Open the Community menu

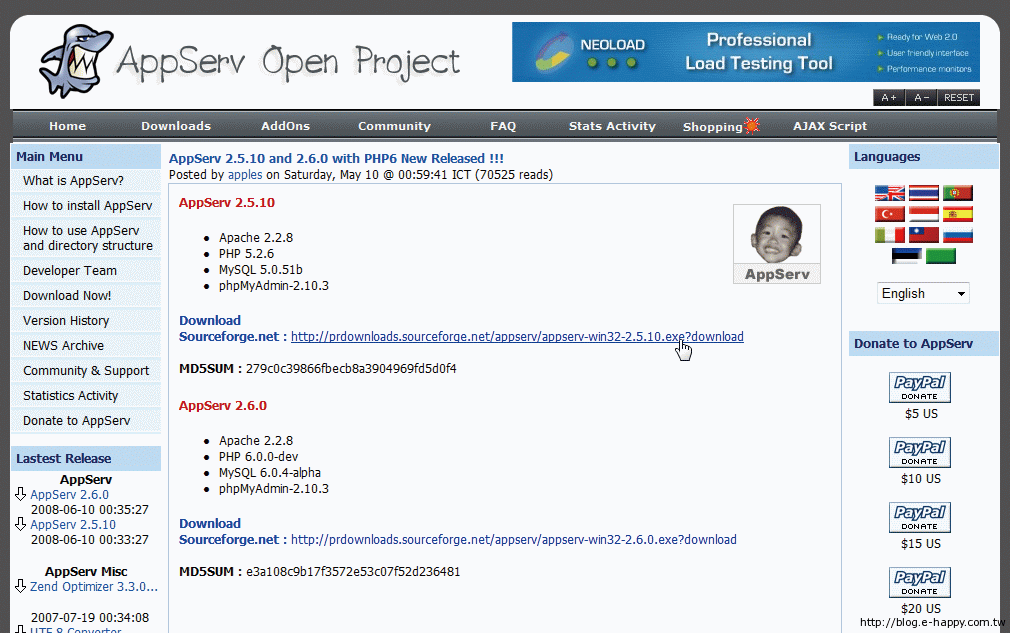pyautogui.click(x=394, y=126)
